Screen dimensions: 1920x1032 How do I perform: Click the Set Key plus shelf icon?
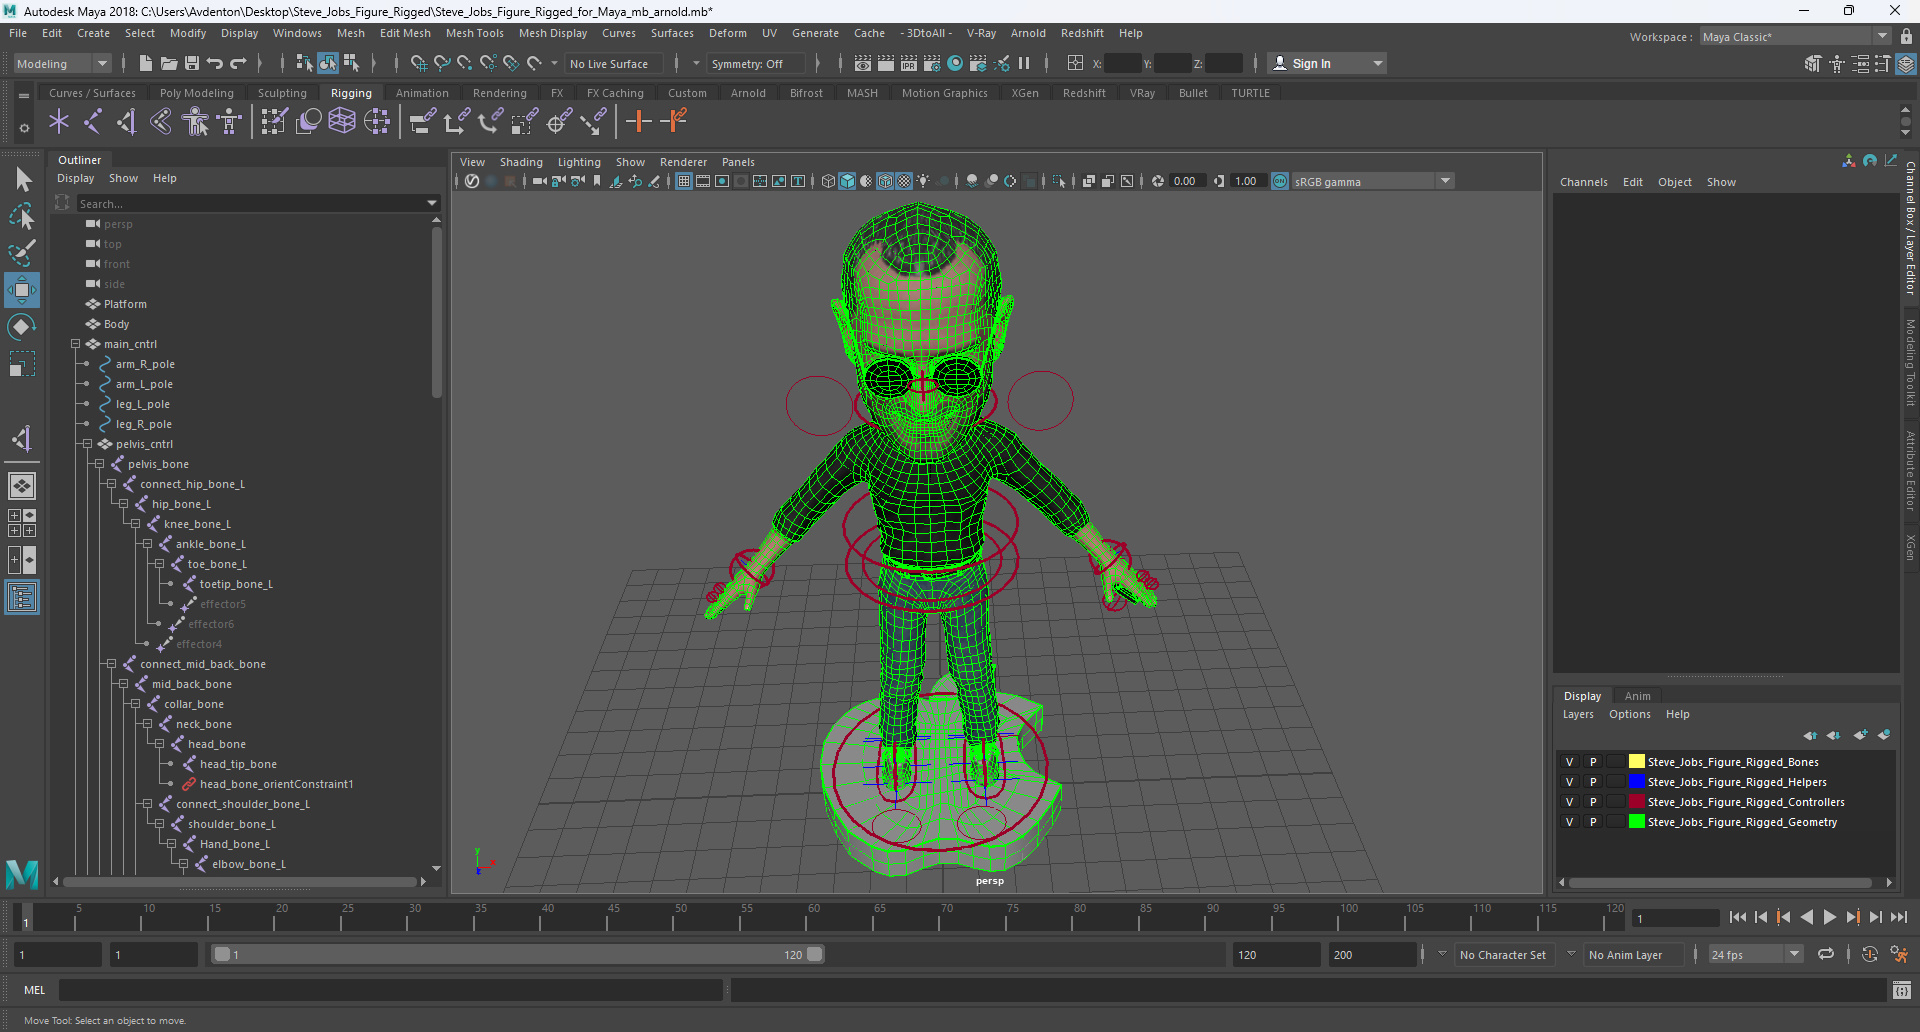point(638,122)
